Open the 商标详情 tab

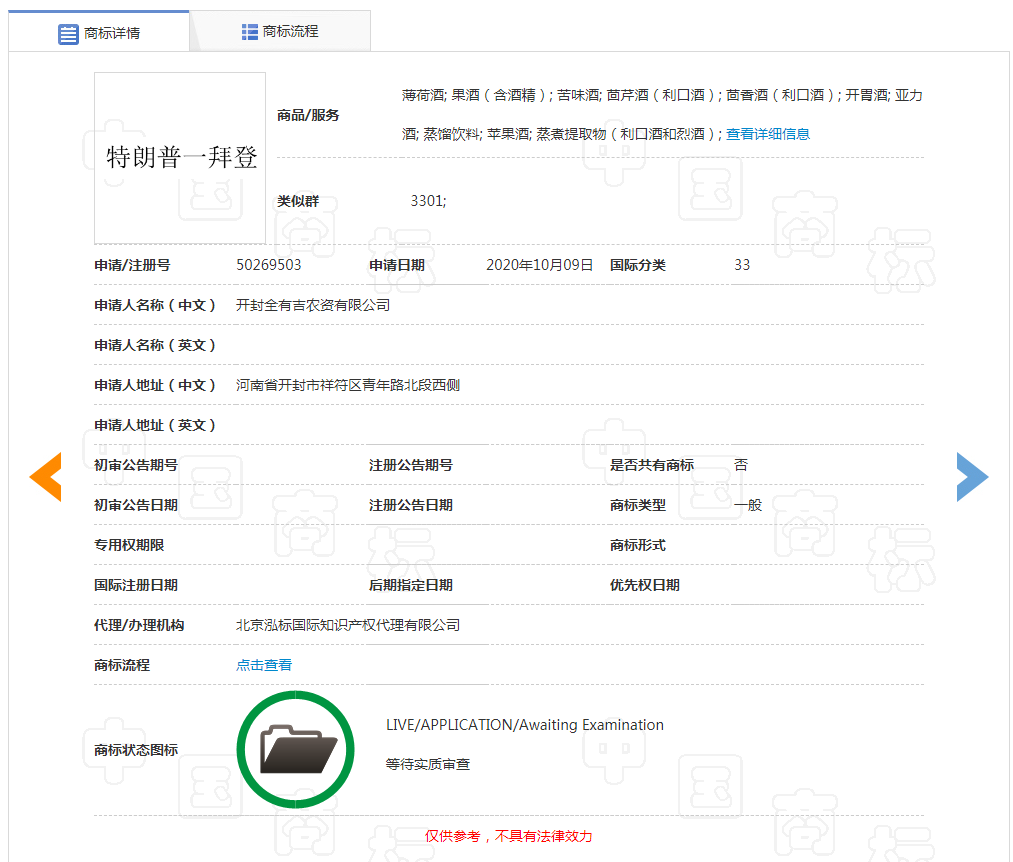point(99,31)
